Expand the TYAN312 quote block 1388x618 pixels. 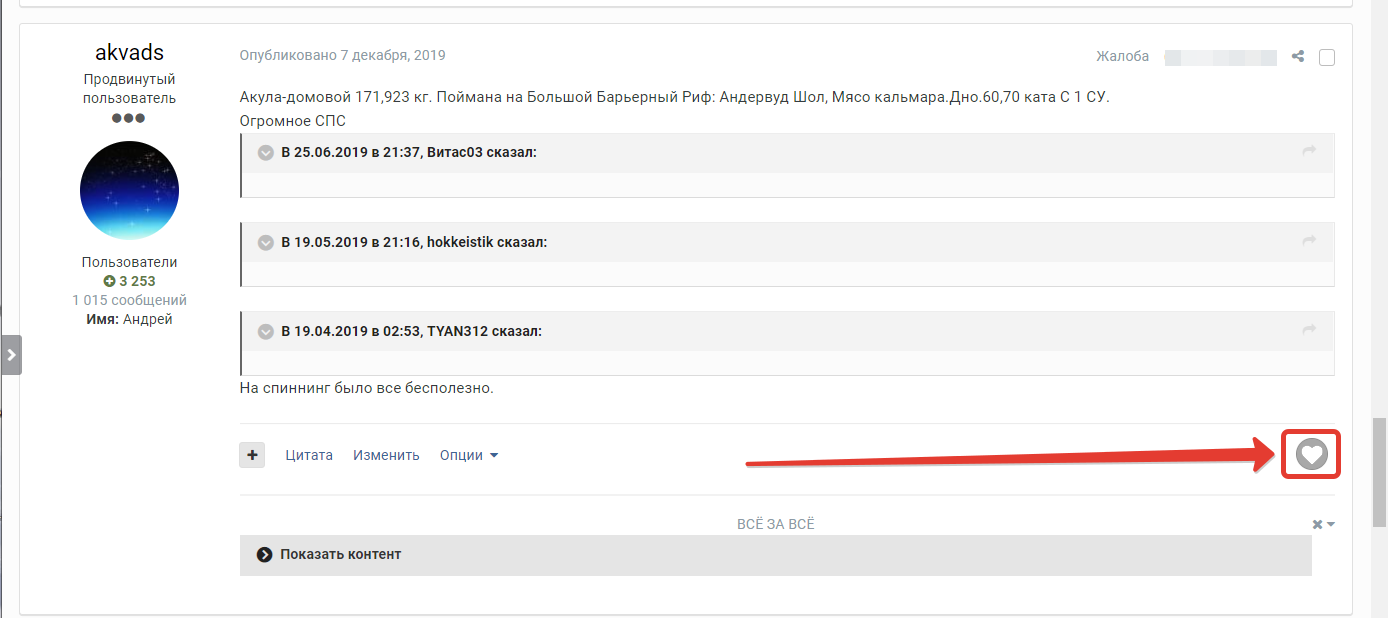[265, 331]
